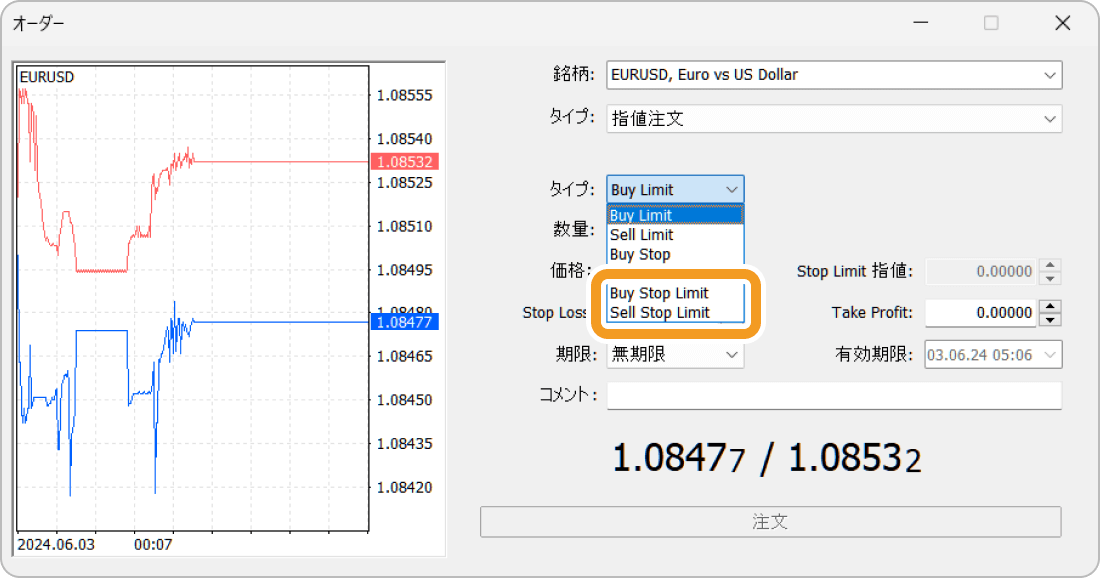The width and height of the screenshot is (1100, 578).
Task: Click the コメント comment input field
Action: pos(834,396)
